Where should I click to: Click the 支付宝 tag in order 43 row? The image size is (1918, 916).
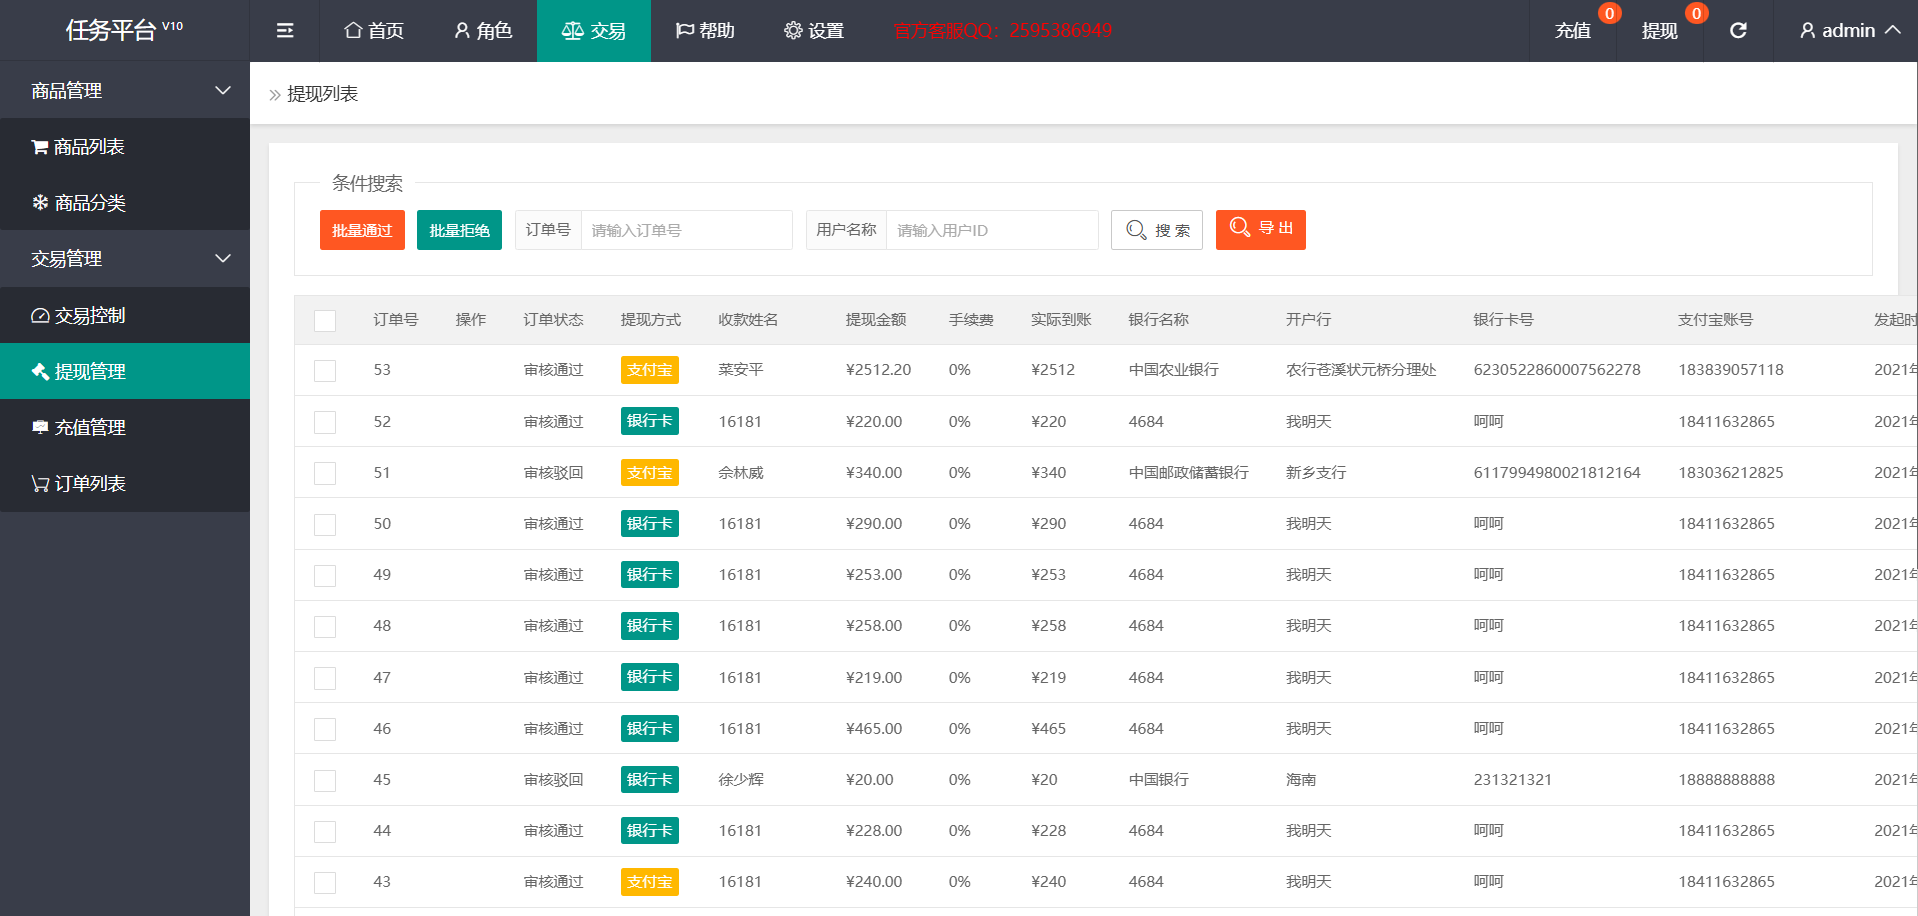tap(650, 882)
